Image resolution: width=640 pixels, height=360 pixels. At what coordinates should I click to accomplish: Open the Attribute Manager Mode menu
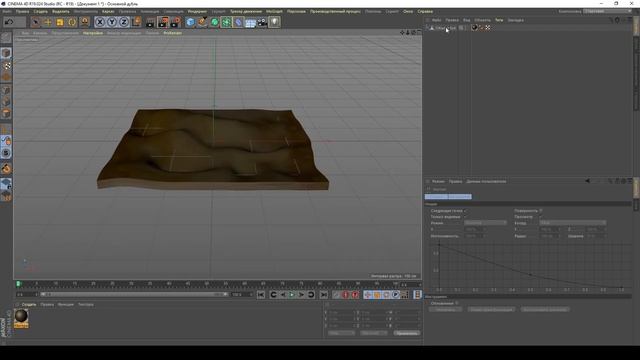[438, 181]
